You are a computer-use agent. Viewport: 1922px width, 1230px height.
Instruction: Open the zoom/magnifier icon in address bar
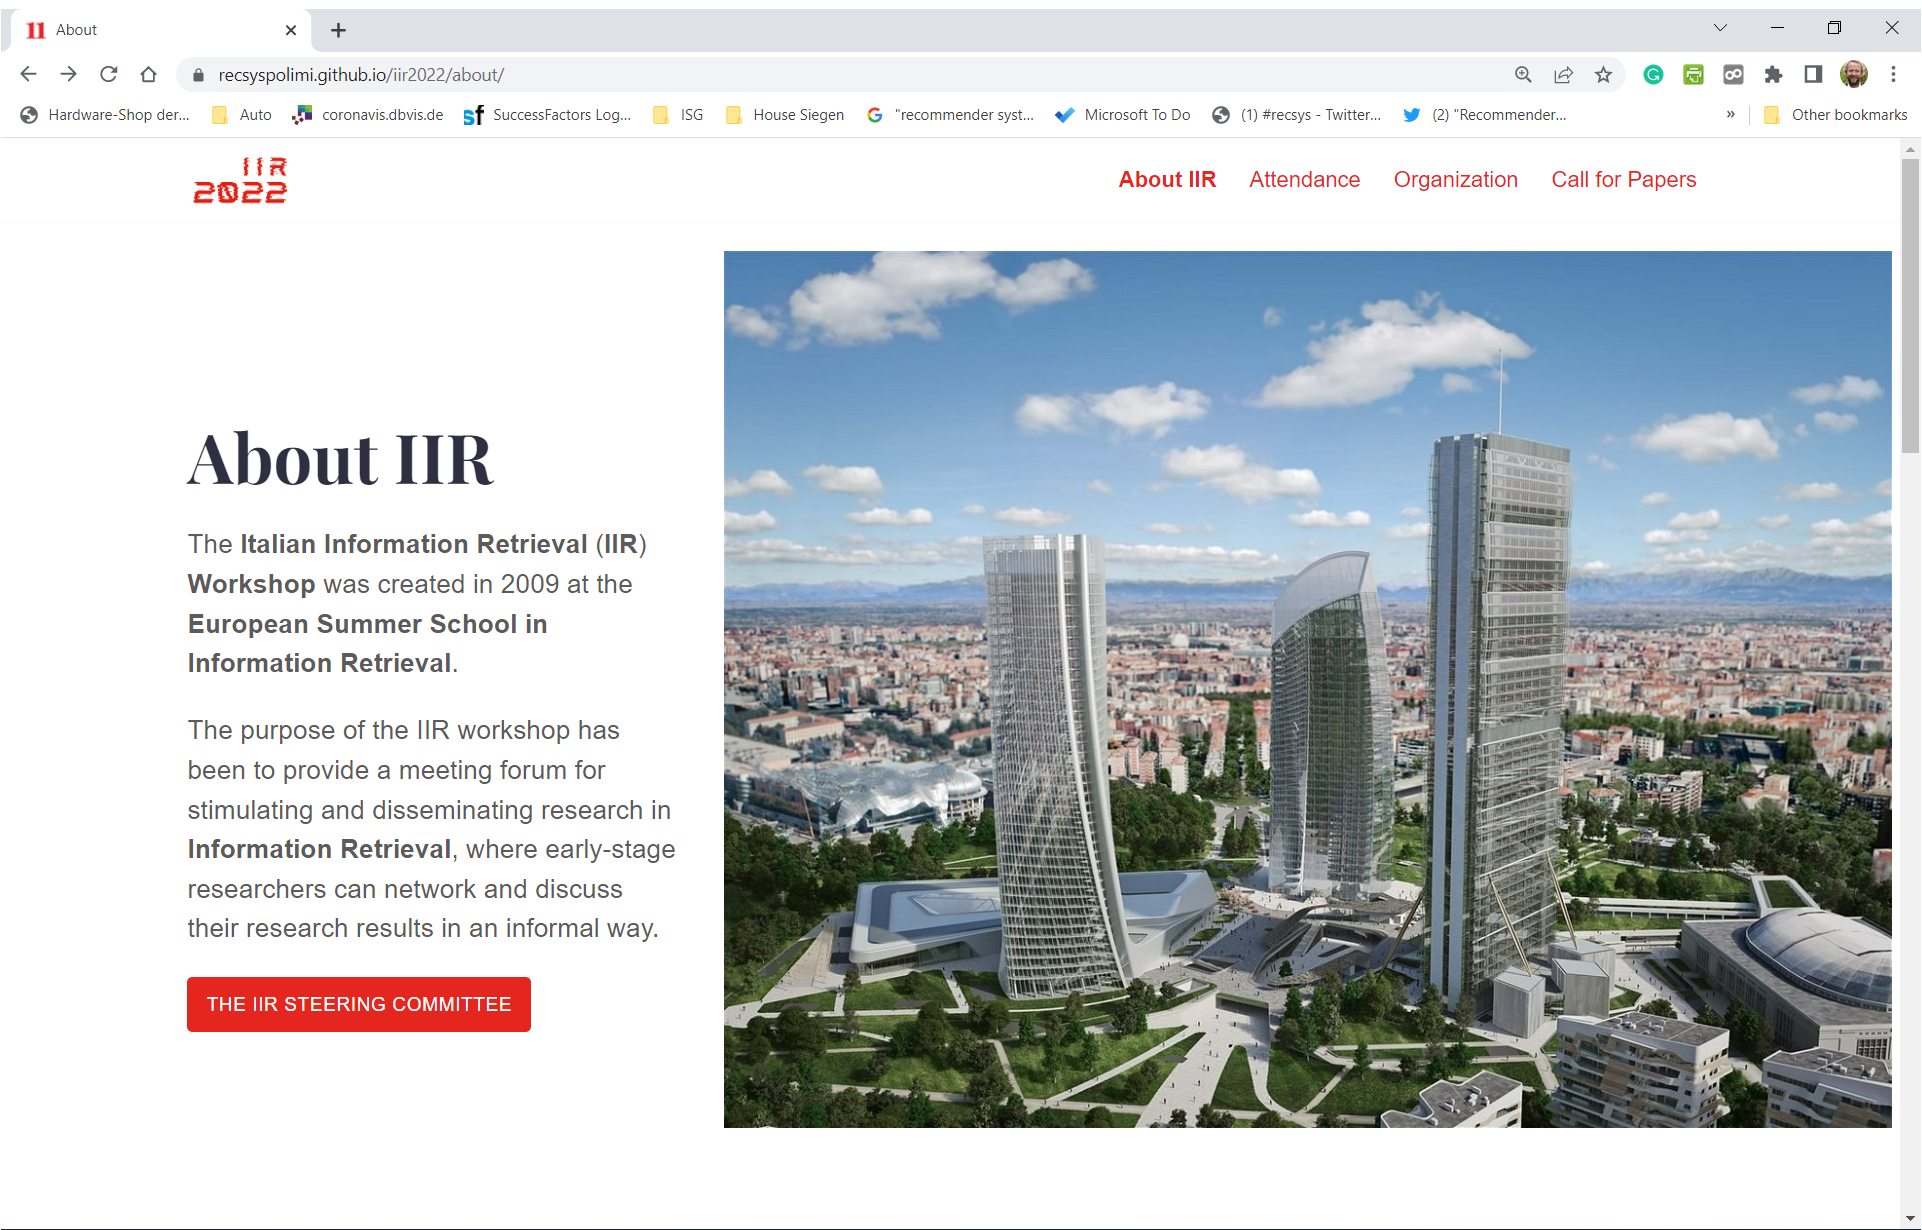pyautogui.click(x=1523, y=75)
